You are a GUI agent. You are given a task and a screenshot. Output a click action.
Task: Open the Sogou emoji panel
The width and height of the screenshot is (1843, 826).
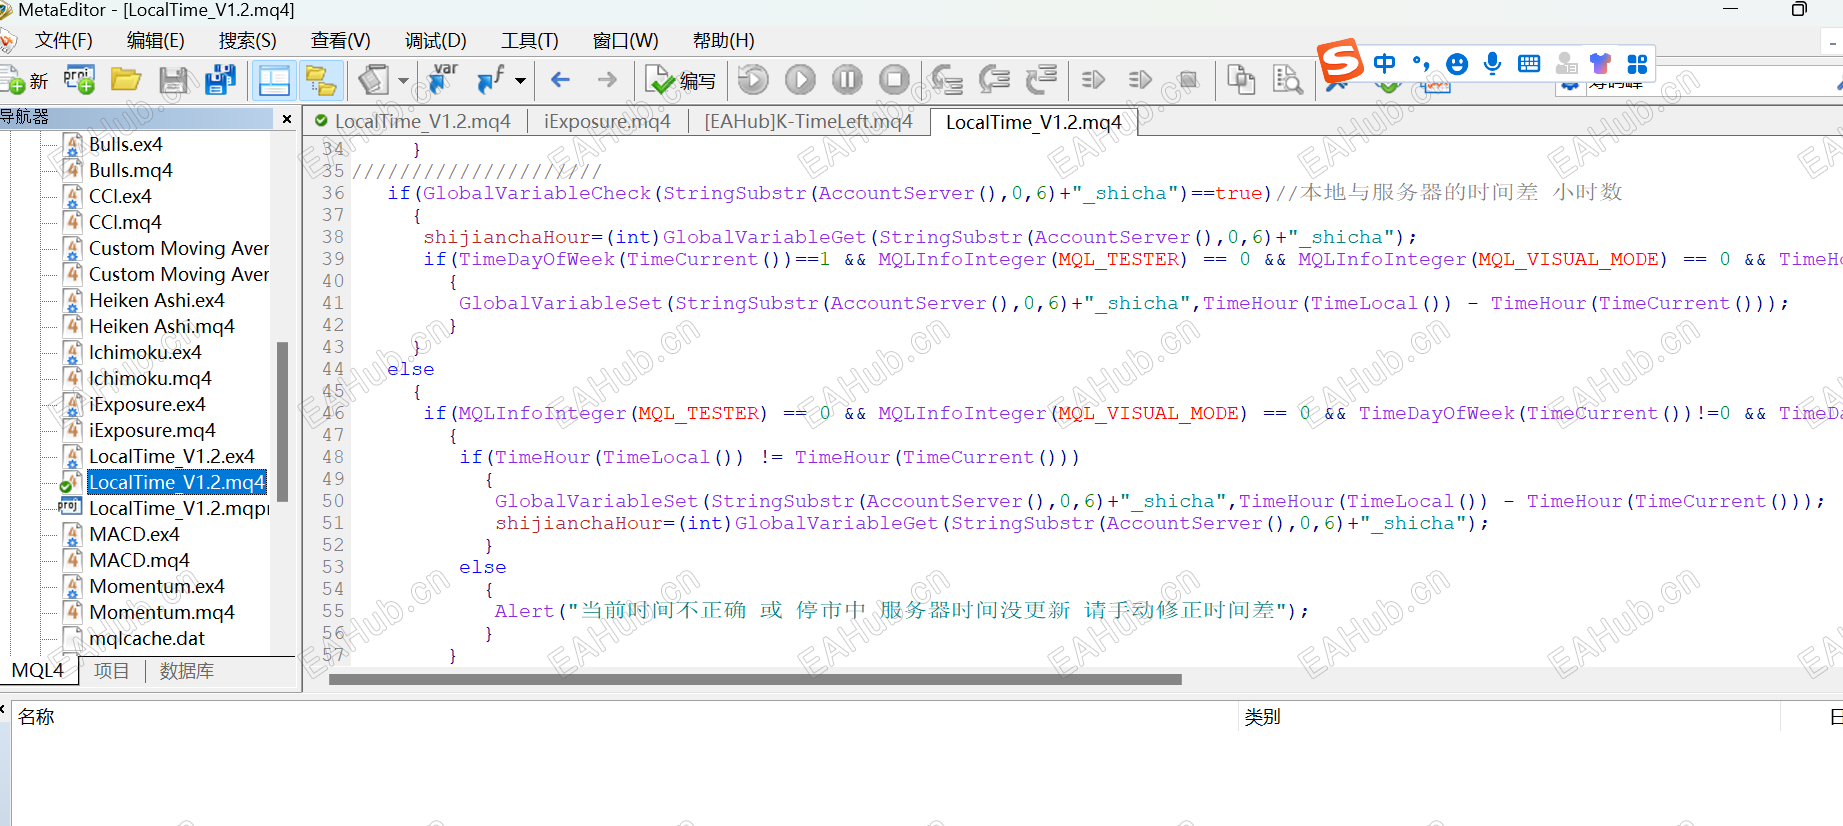coord(1457,64)
